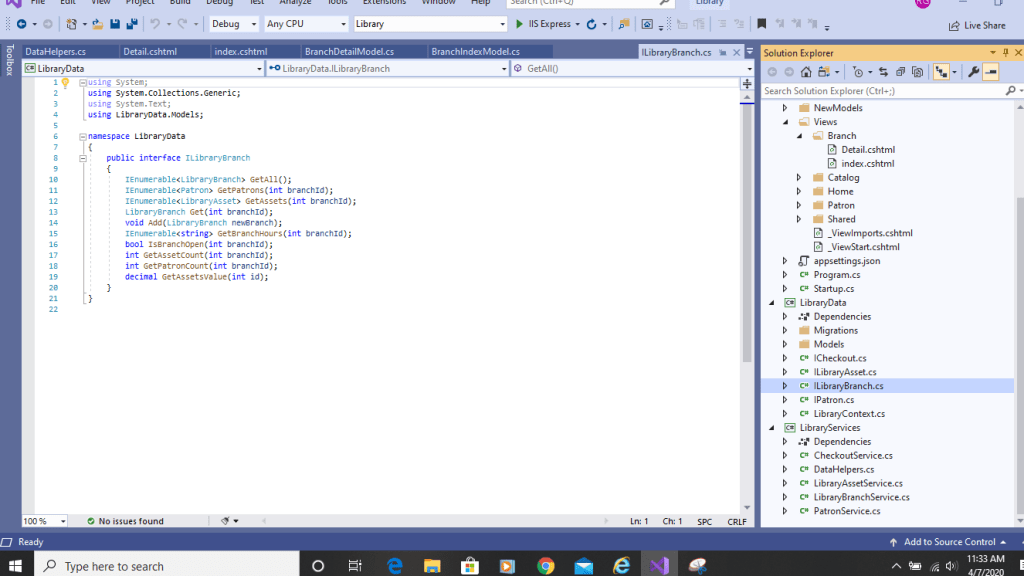Viewport: 1024px width, 576px height.
Task: Click Add to Source Control button
Action: tap(949, 542)
